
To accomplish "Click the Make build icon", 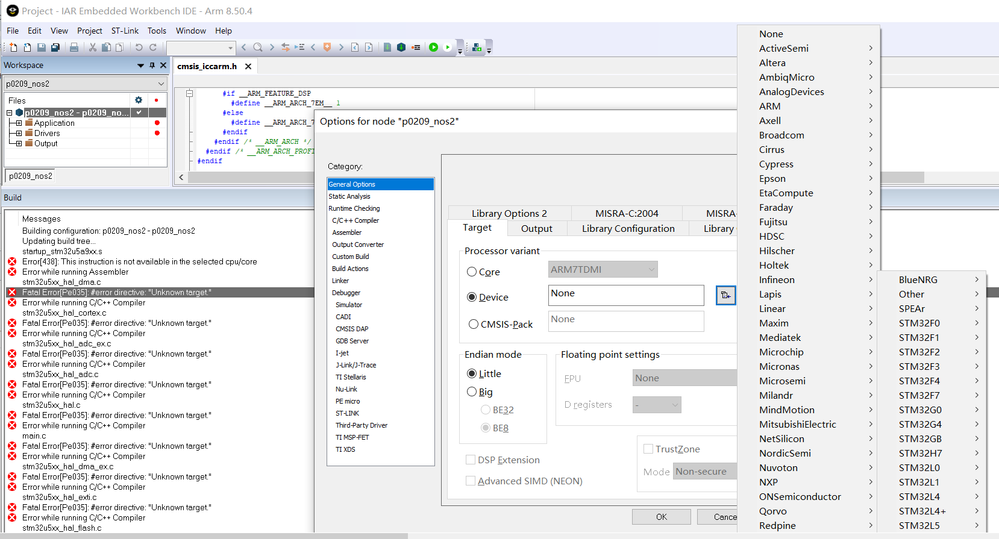I will pyautogui.click(x=401, y=47).
